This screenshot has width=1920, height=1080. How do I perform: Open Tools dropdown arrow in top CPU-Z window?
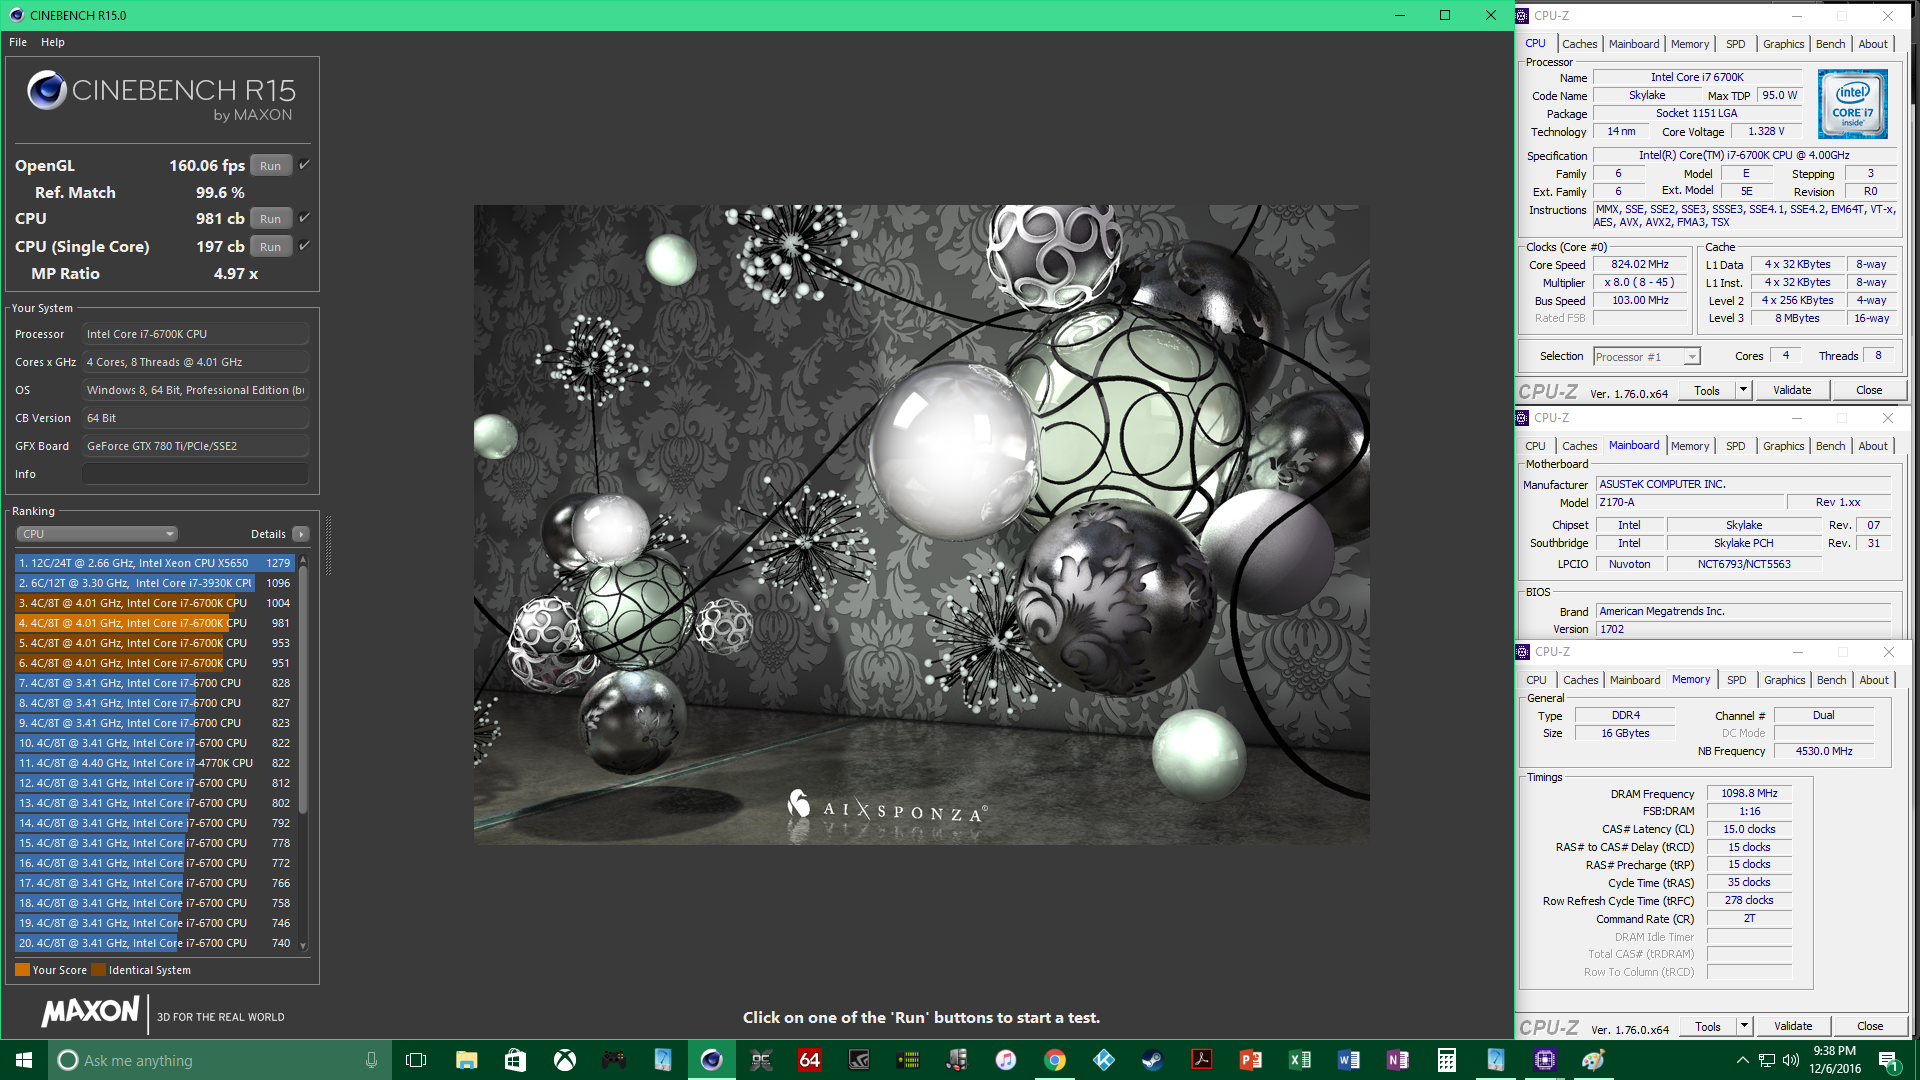coord(1743,390)
